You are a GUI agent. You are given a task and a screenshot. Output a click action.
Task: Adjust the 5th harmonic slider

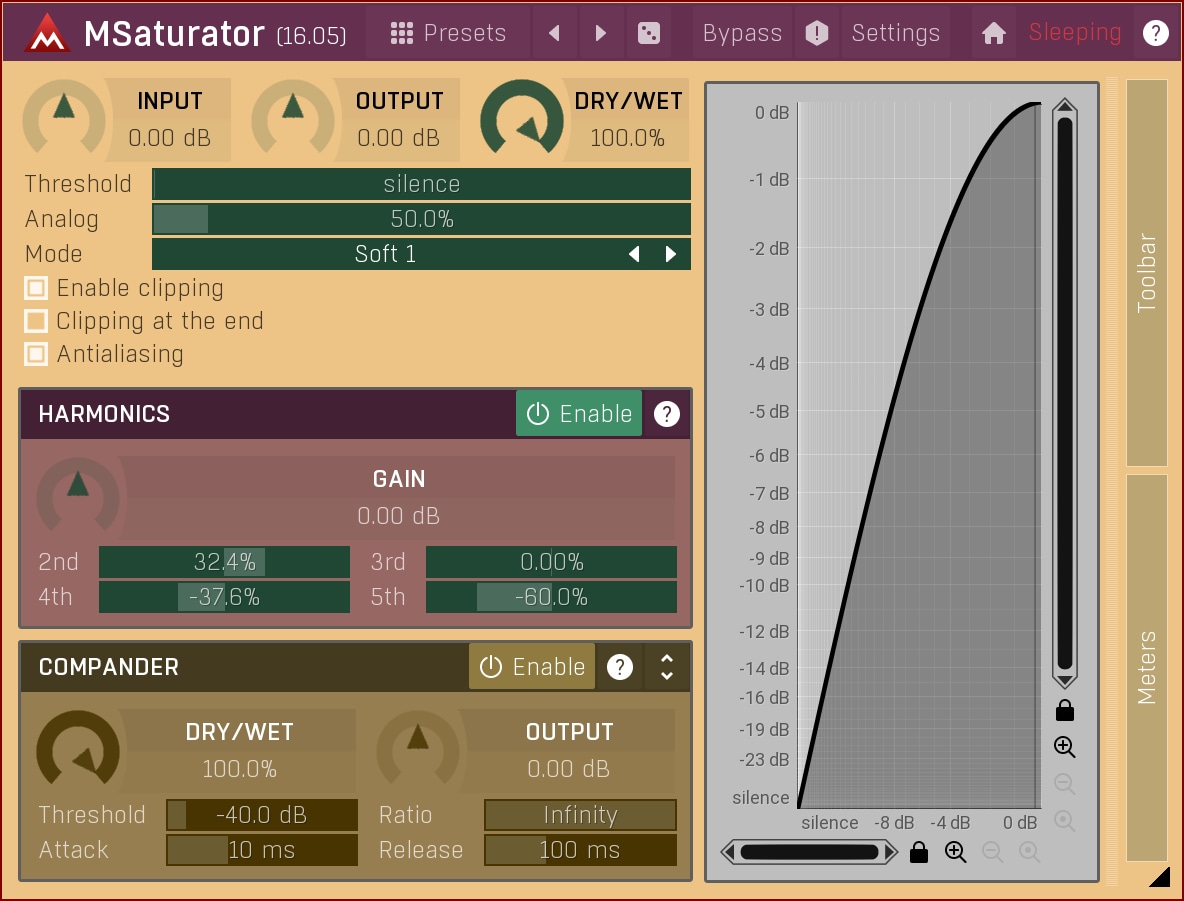[551, 597]
